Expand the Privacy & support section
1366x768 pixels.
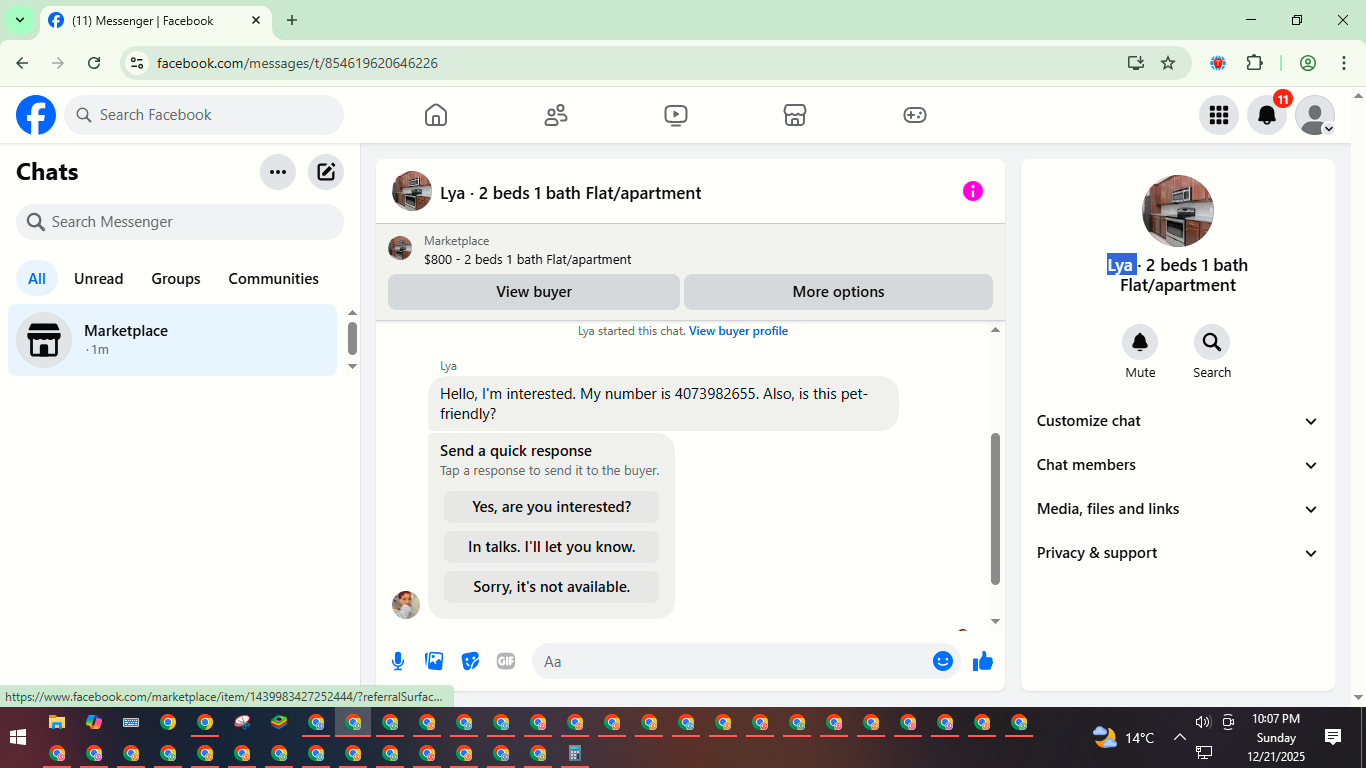1178,553
